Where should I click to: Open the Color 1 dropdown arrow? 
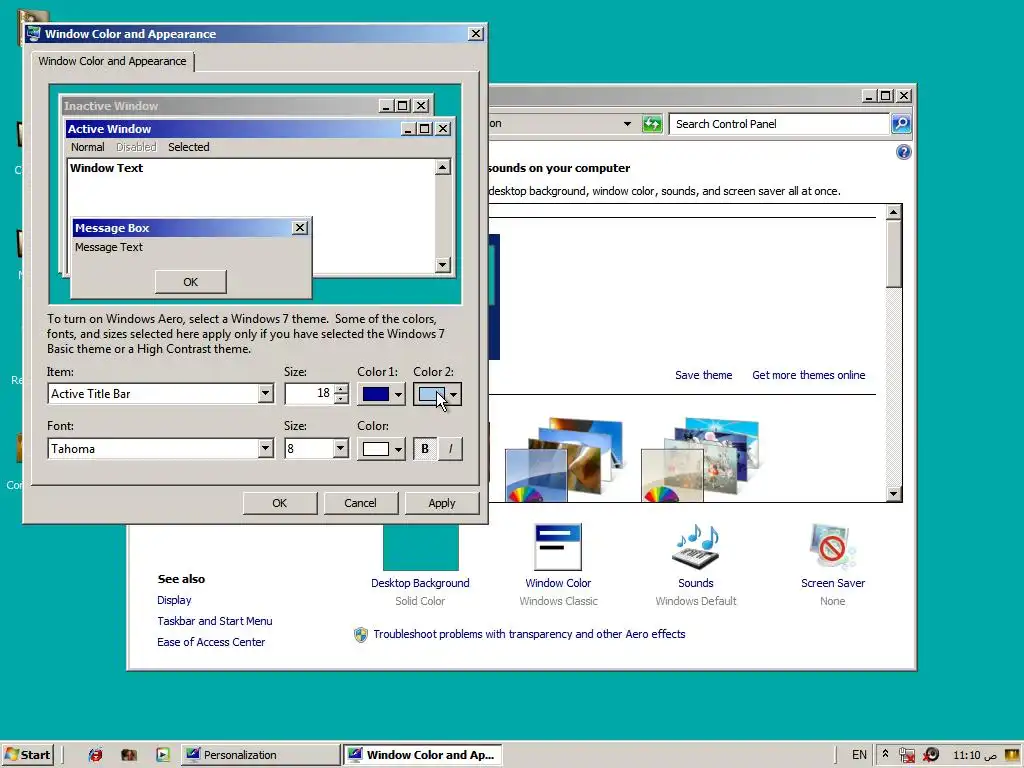[398, 394]
